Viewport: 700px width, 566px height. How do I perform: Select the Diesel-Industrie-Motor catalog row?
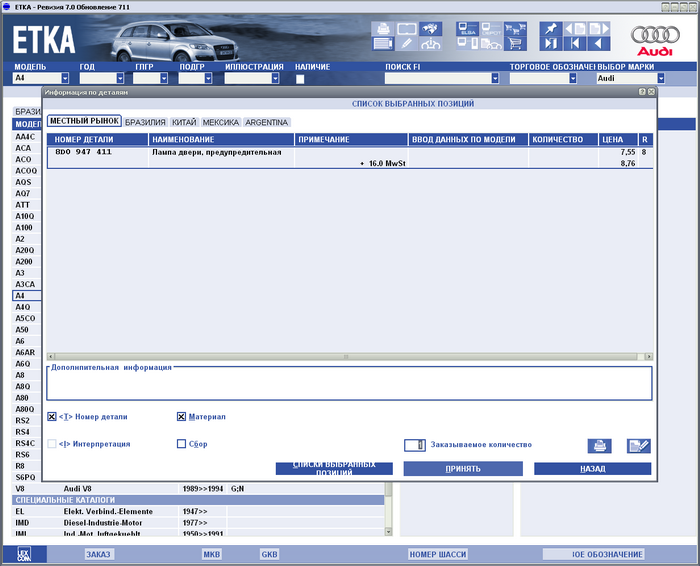coord(198,523)
